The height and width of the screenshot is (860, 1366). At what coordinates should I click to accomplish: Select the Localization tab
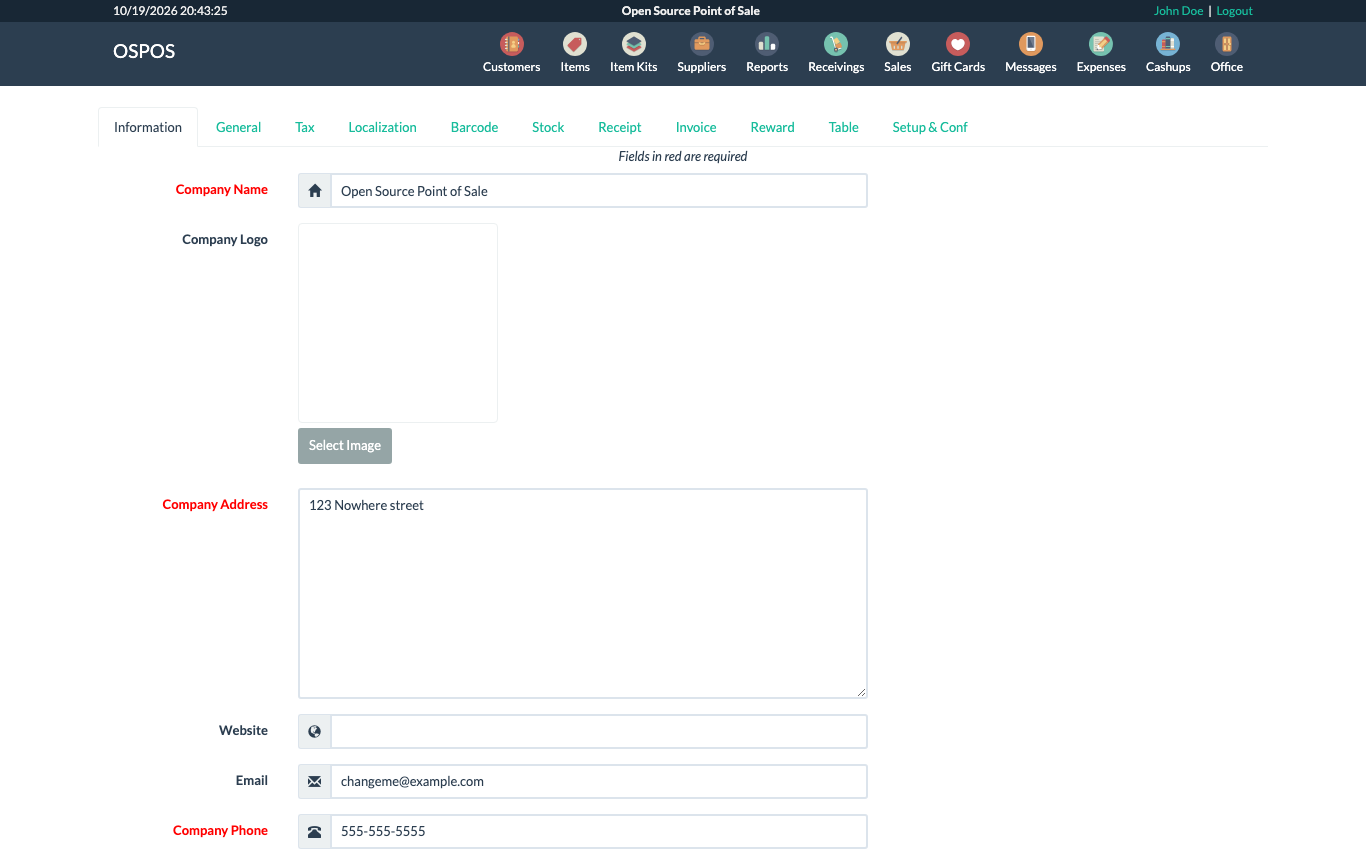[382, 127]
